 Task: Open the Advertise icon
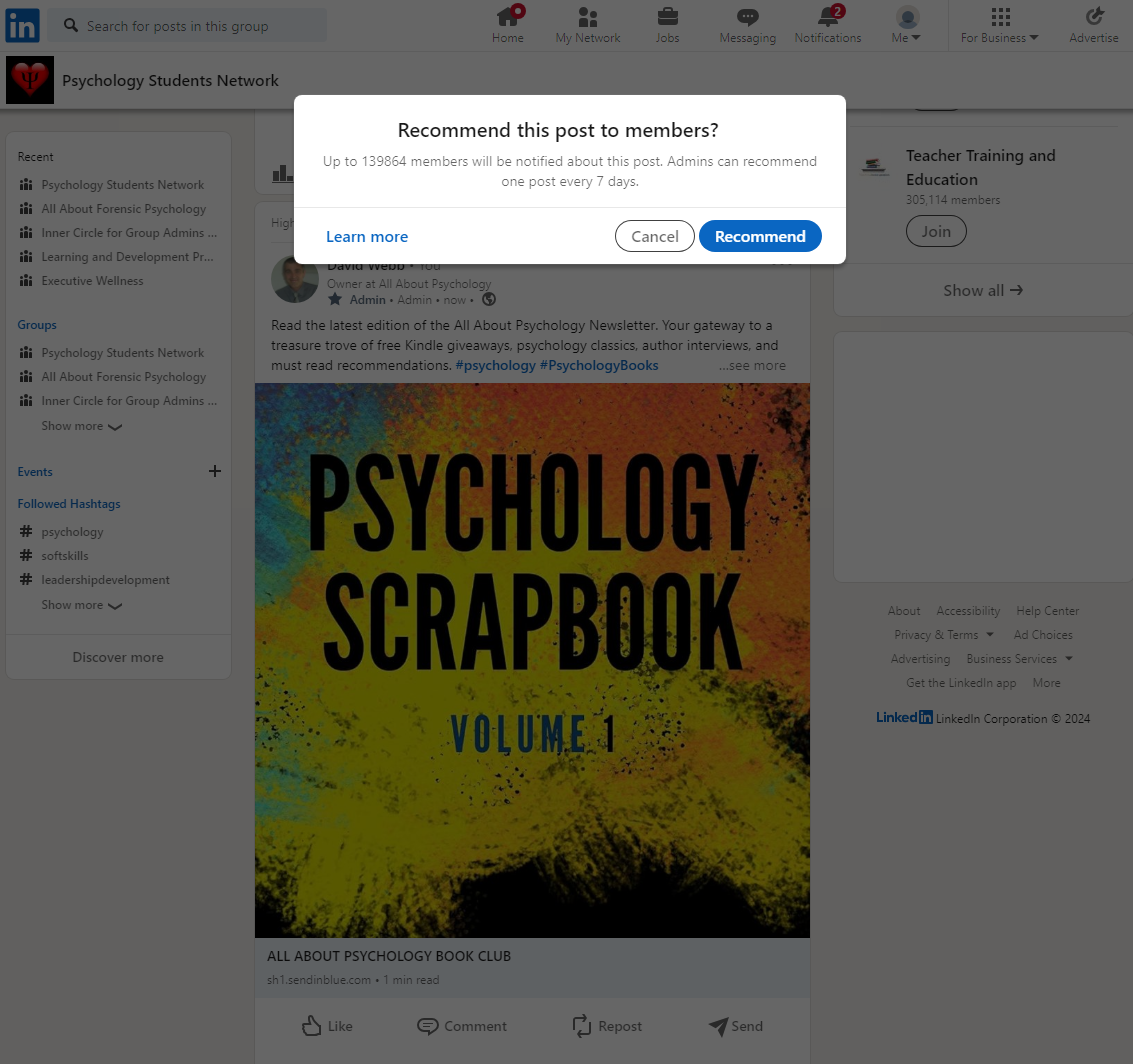1094,17
